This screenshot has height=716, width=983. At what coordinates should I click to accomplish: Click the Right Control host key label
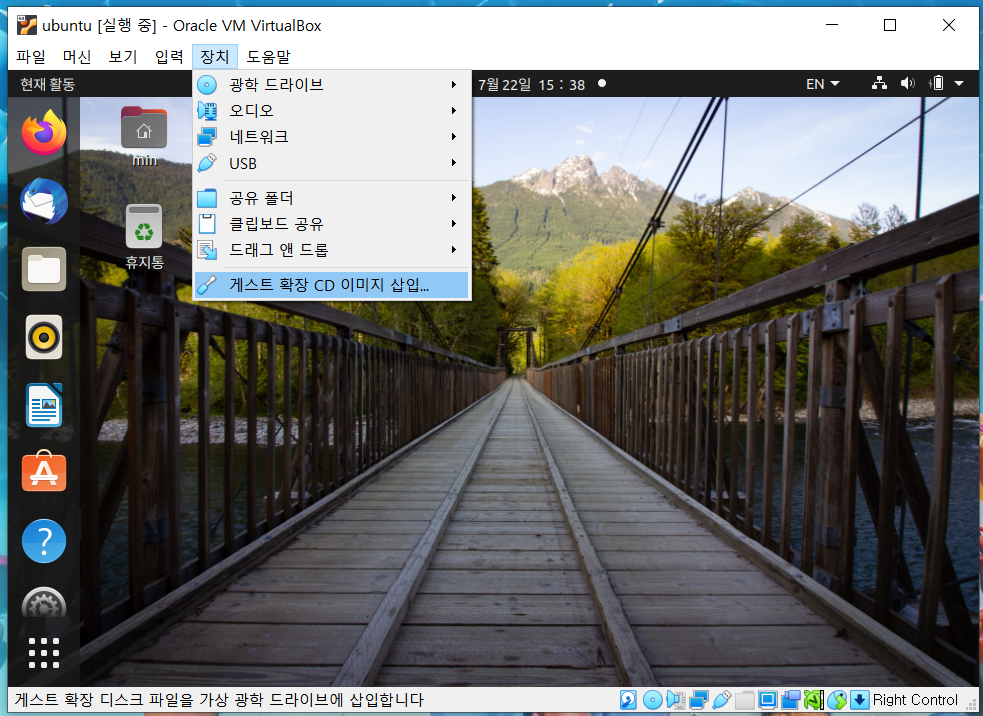915,700
